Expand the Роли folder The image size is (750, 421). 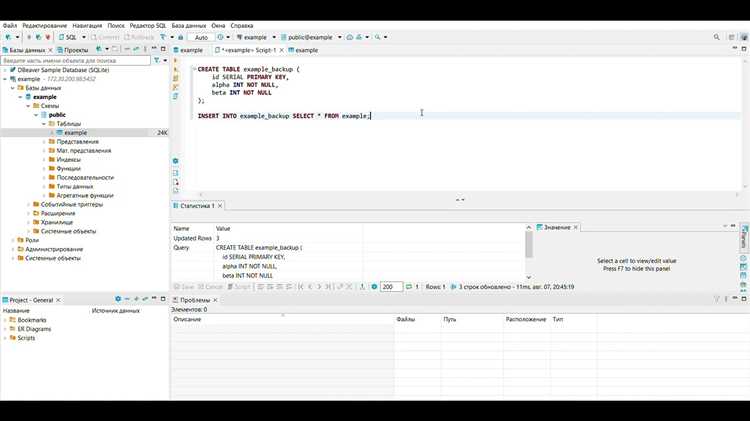[13, 240]
